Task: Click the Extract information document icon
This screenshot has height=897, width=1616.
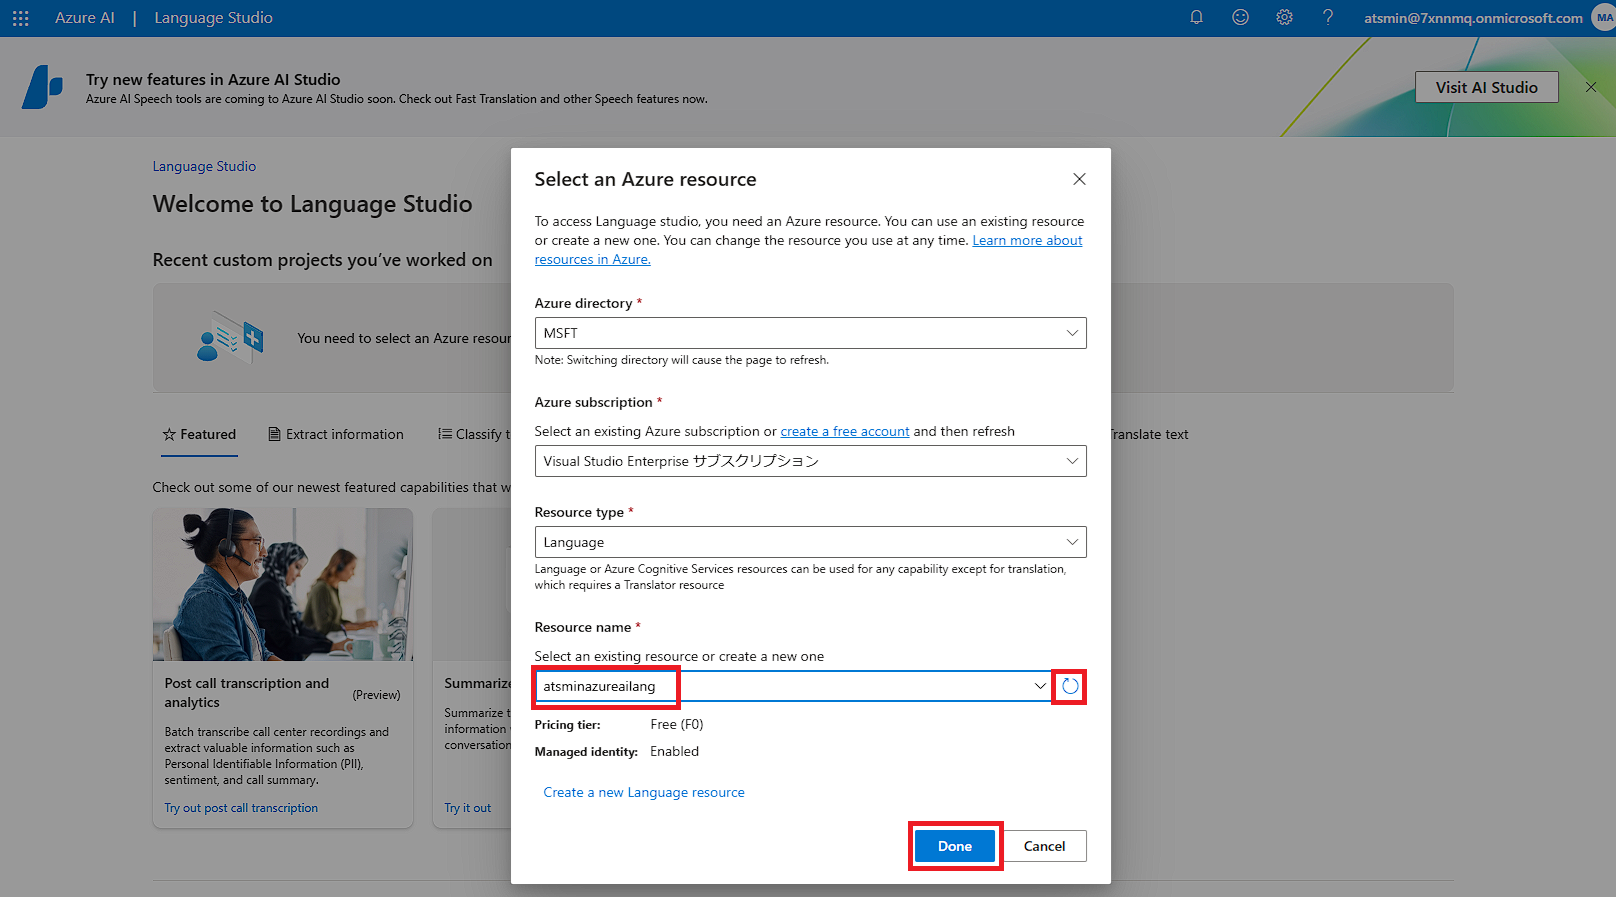Action: tap(274, 434)
